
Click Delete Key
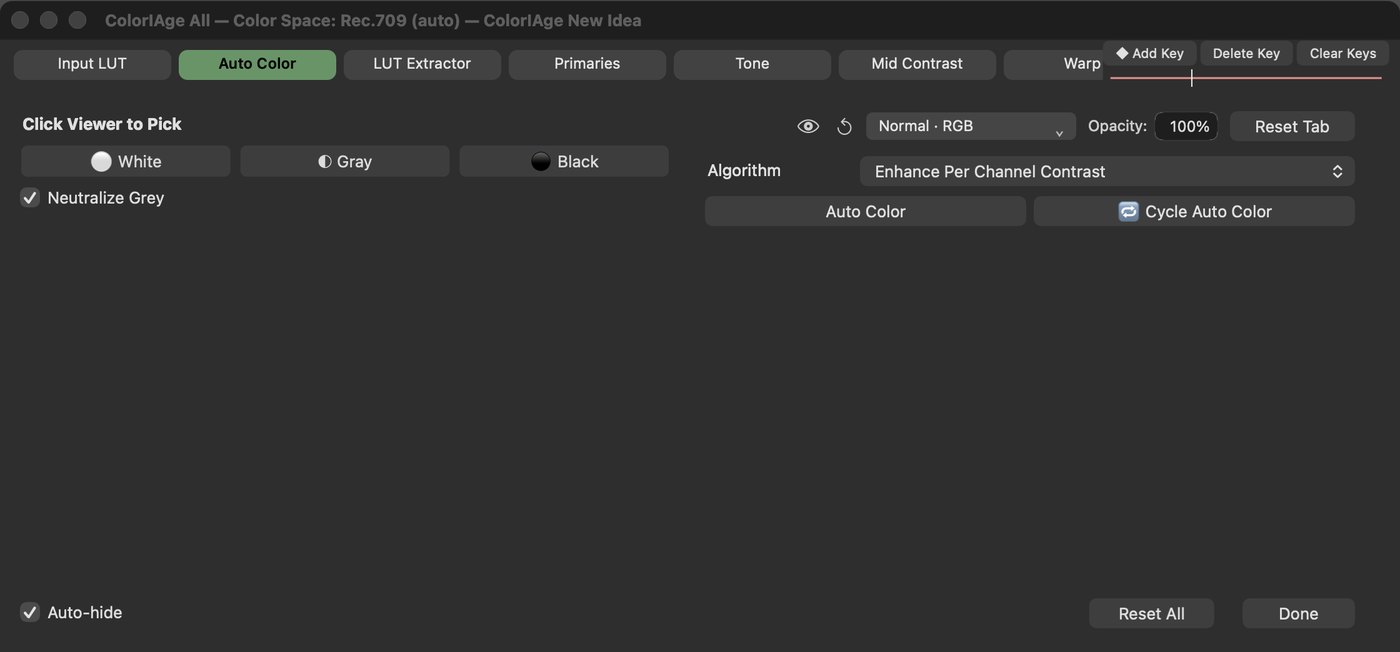[1246, 53]
